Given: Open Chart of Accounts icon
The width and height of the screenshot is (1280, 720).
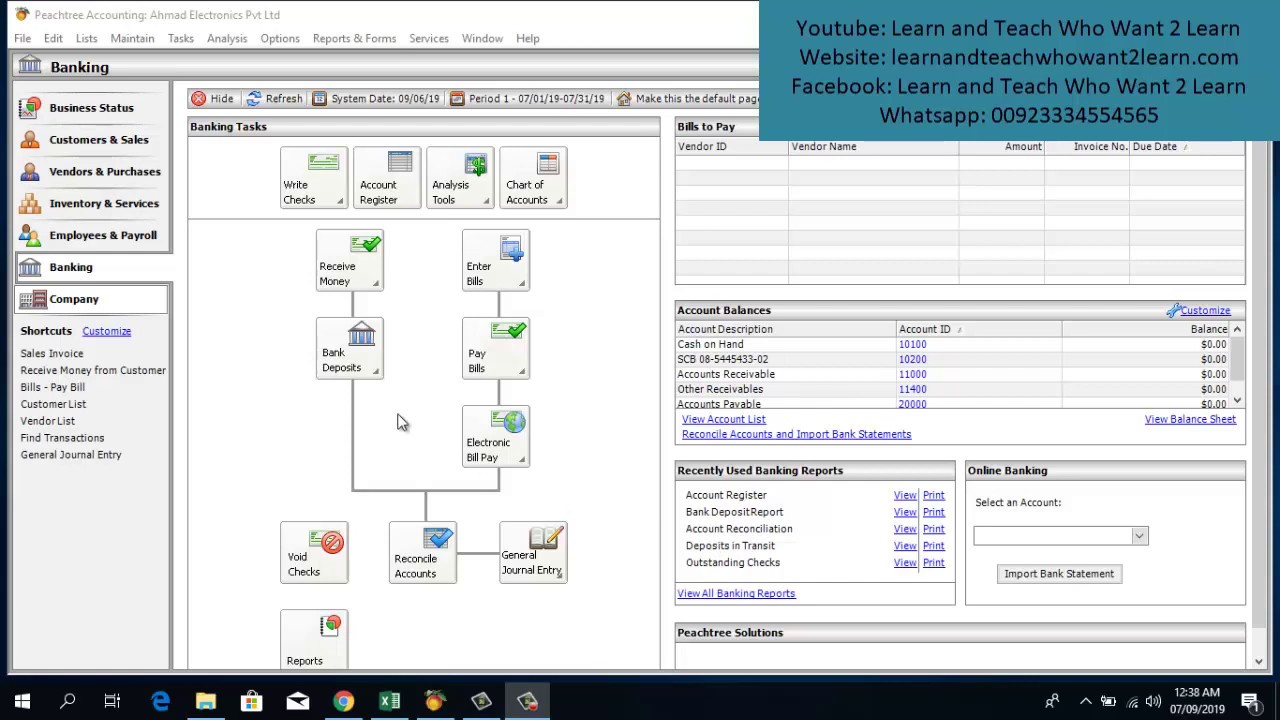Looking at the screenshot, I should click(533, 178).
